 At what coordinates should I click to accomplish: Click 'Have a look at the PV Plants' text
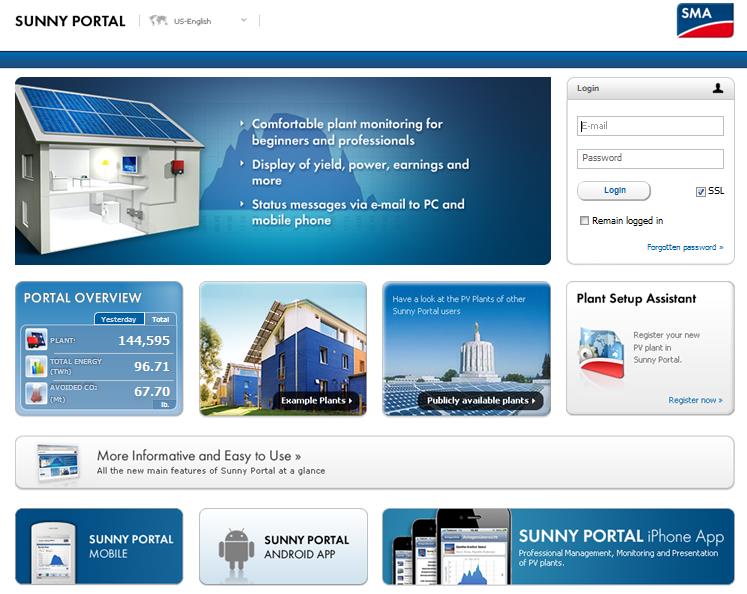[x=459, y=305]
